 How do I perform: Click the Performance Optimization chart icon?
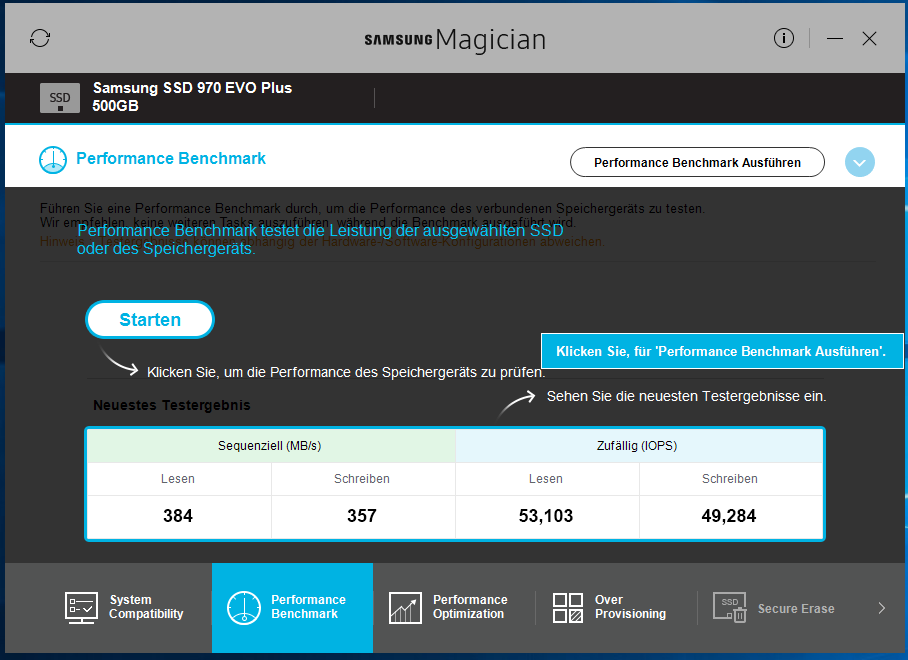point(405,607)
